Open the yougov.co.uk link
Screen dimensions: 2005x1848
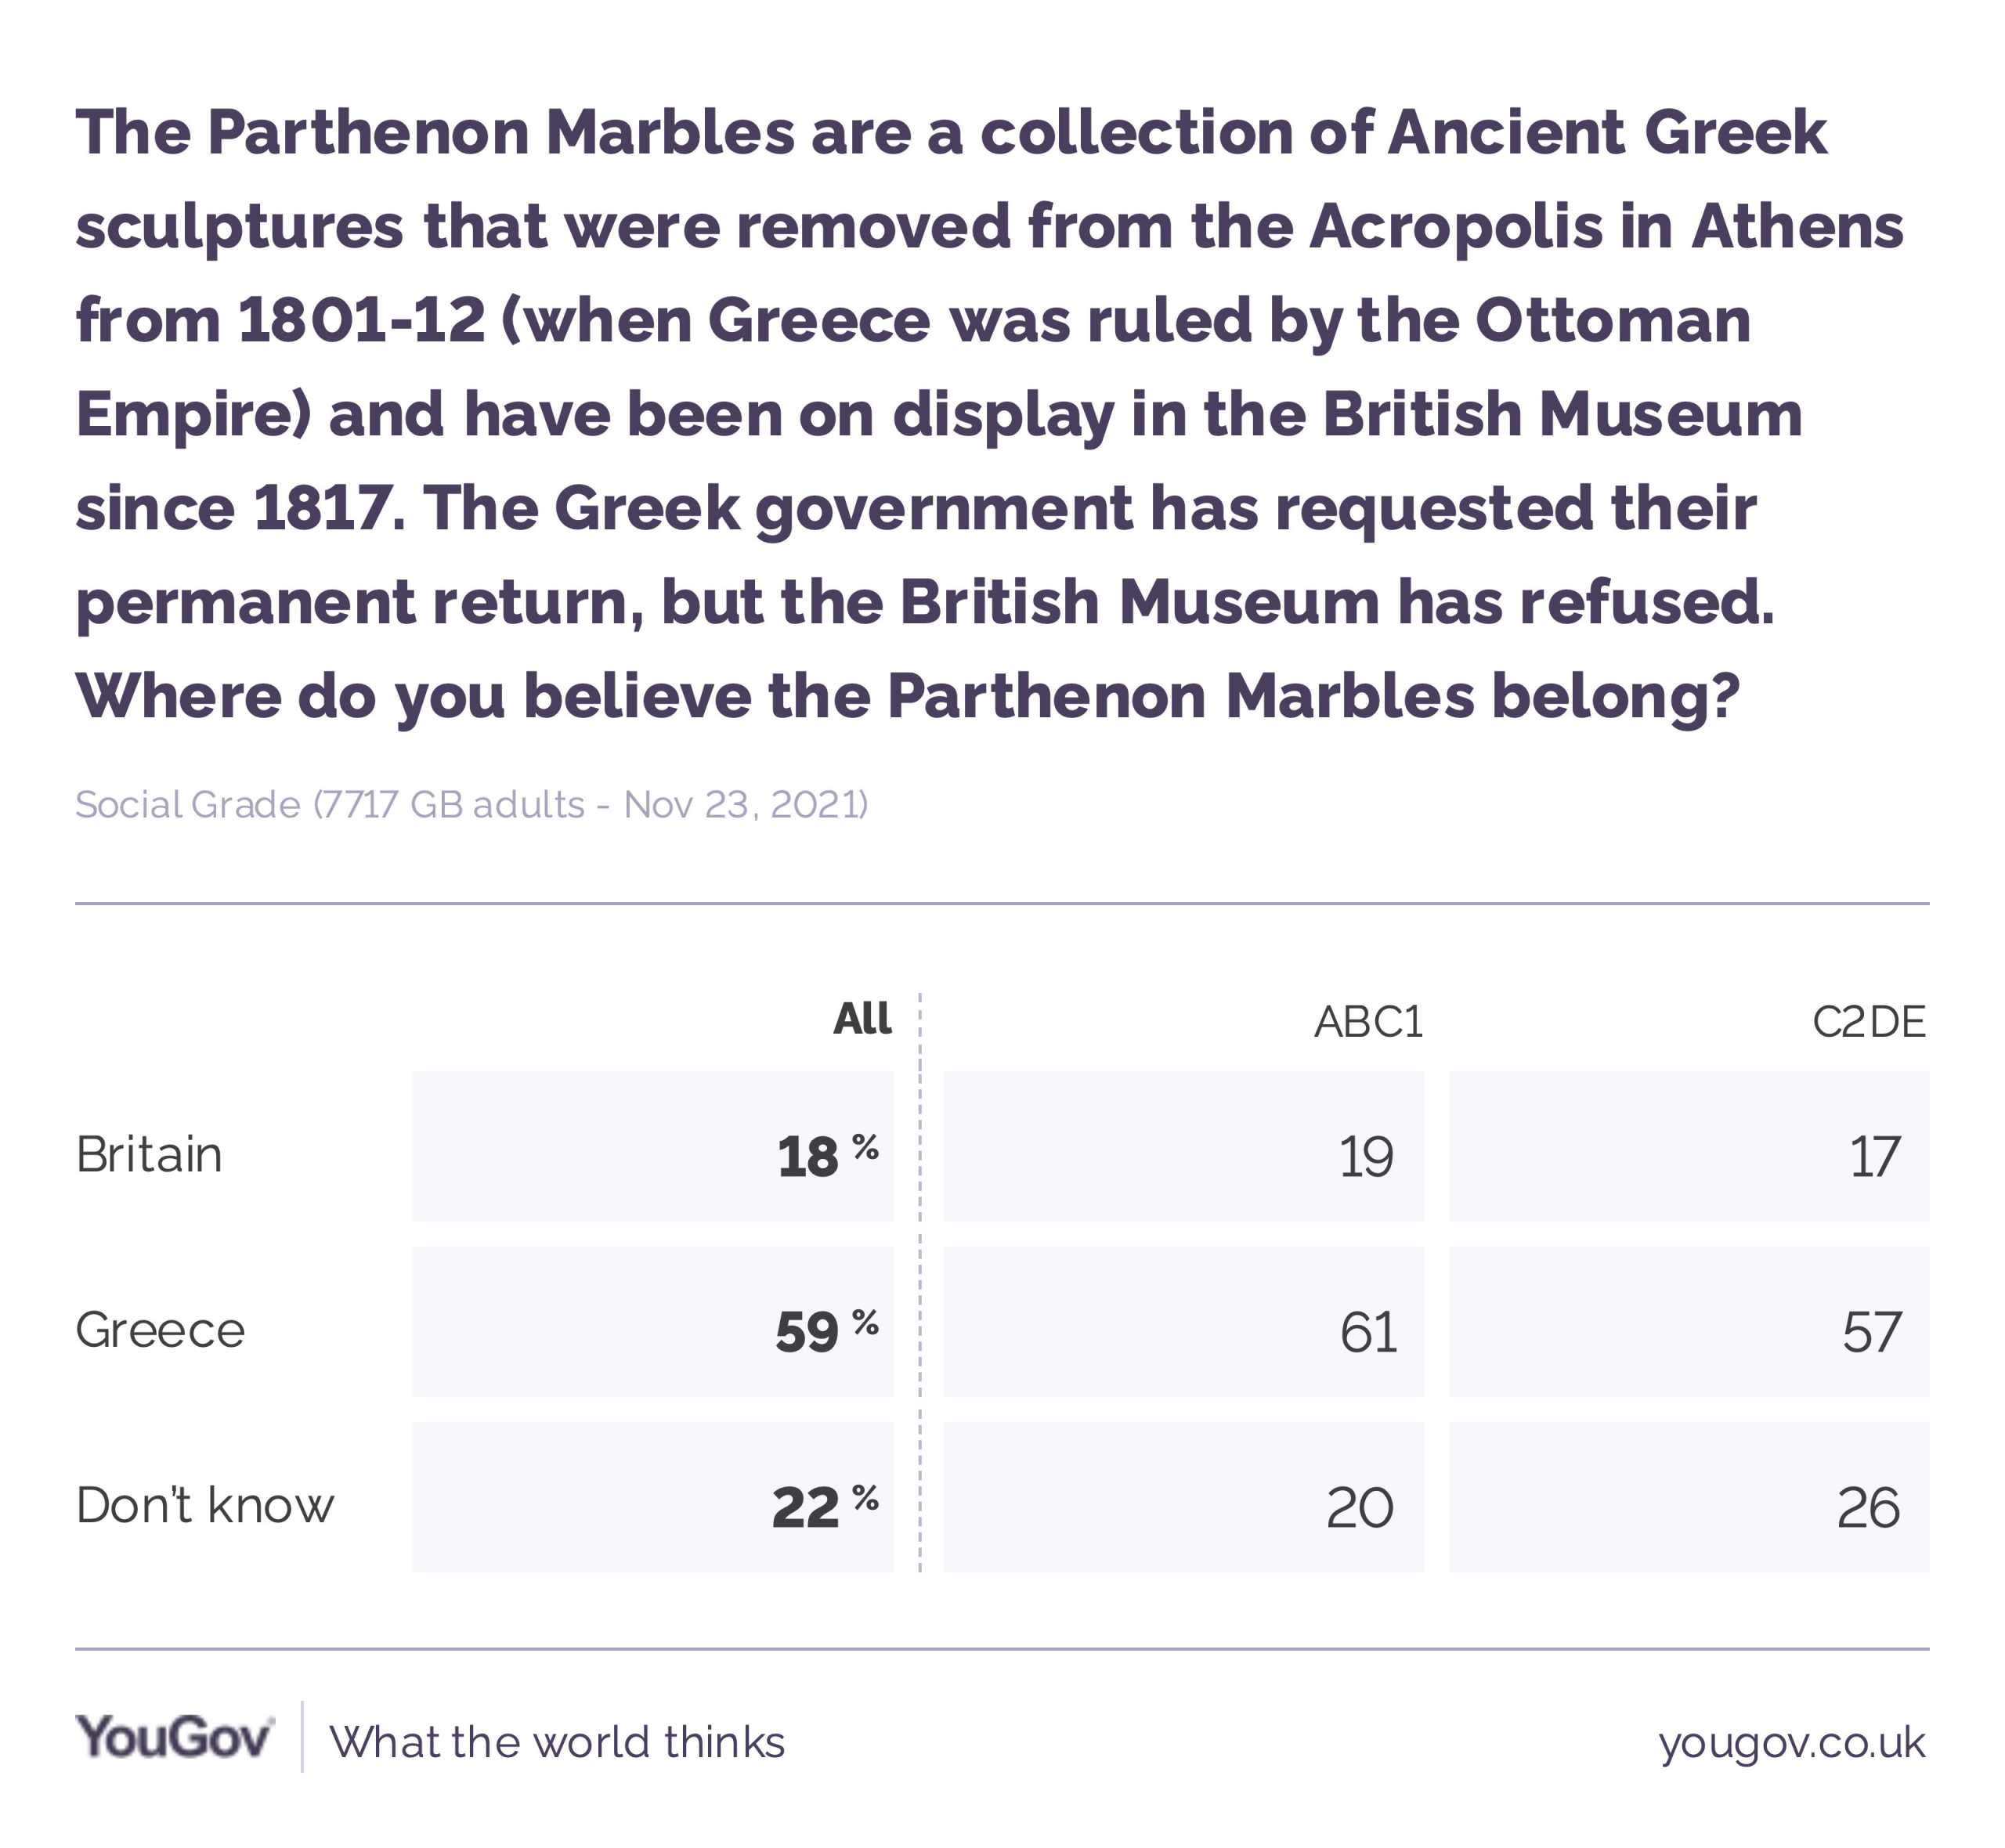[x=1791, y=1742]
